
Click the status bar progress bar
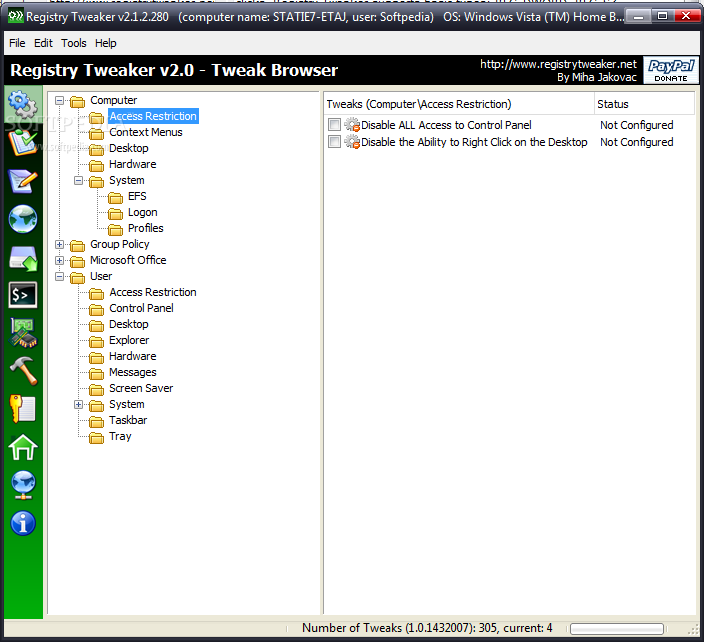pos(617,629)
